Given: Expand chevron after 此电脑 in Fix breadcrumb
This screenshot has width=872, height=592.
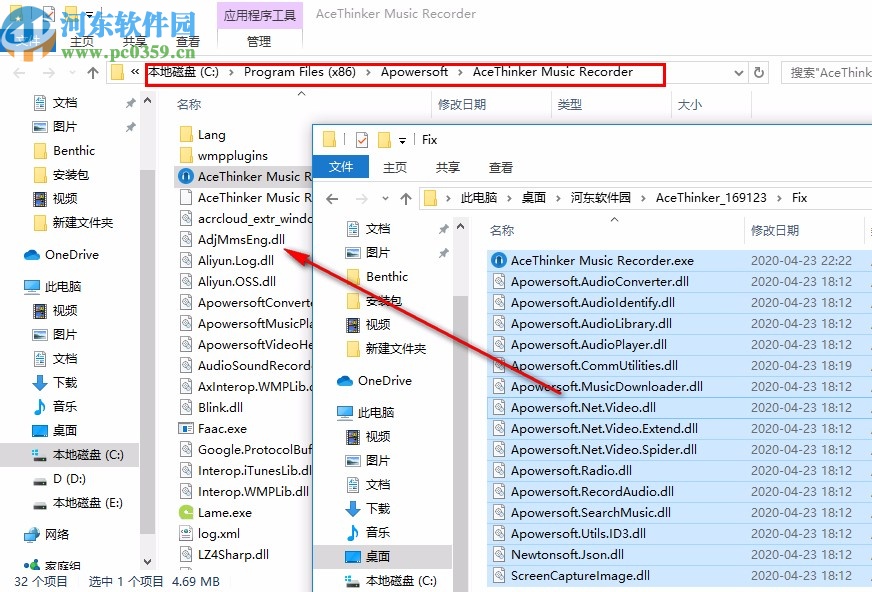Looking at the screenshot, I should pos(509,198).
